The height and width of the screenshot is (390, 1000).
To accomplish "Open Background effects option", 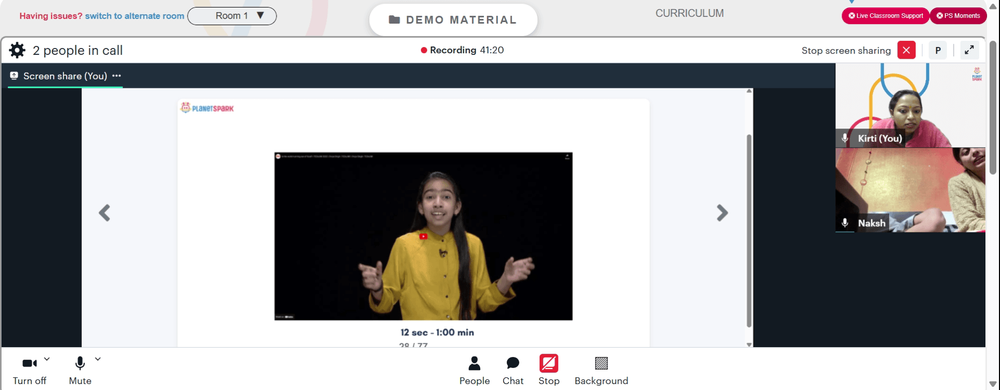I will point(601,370).
